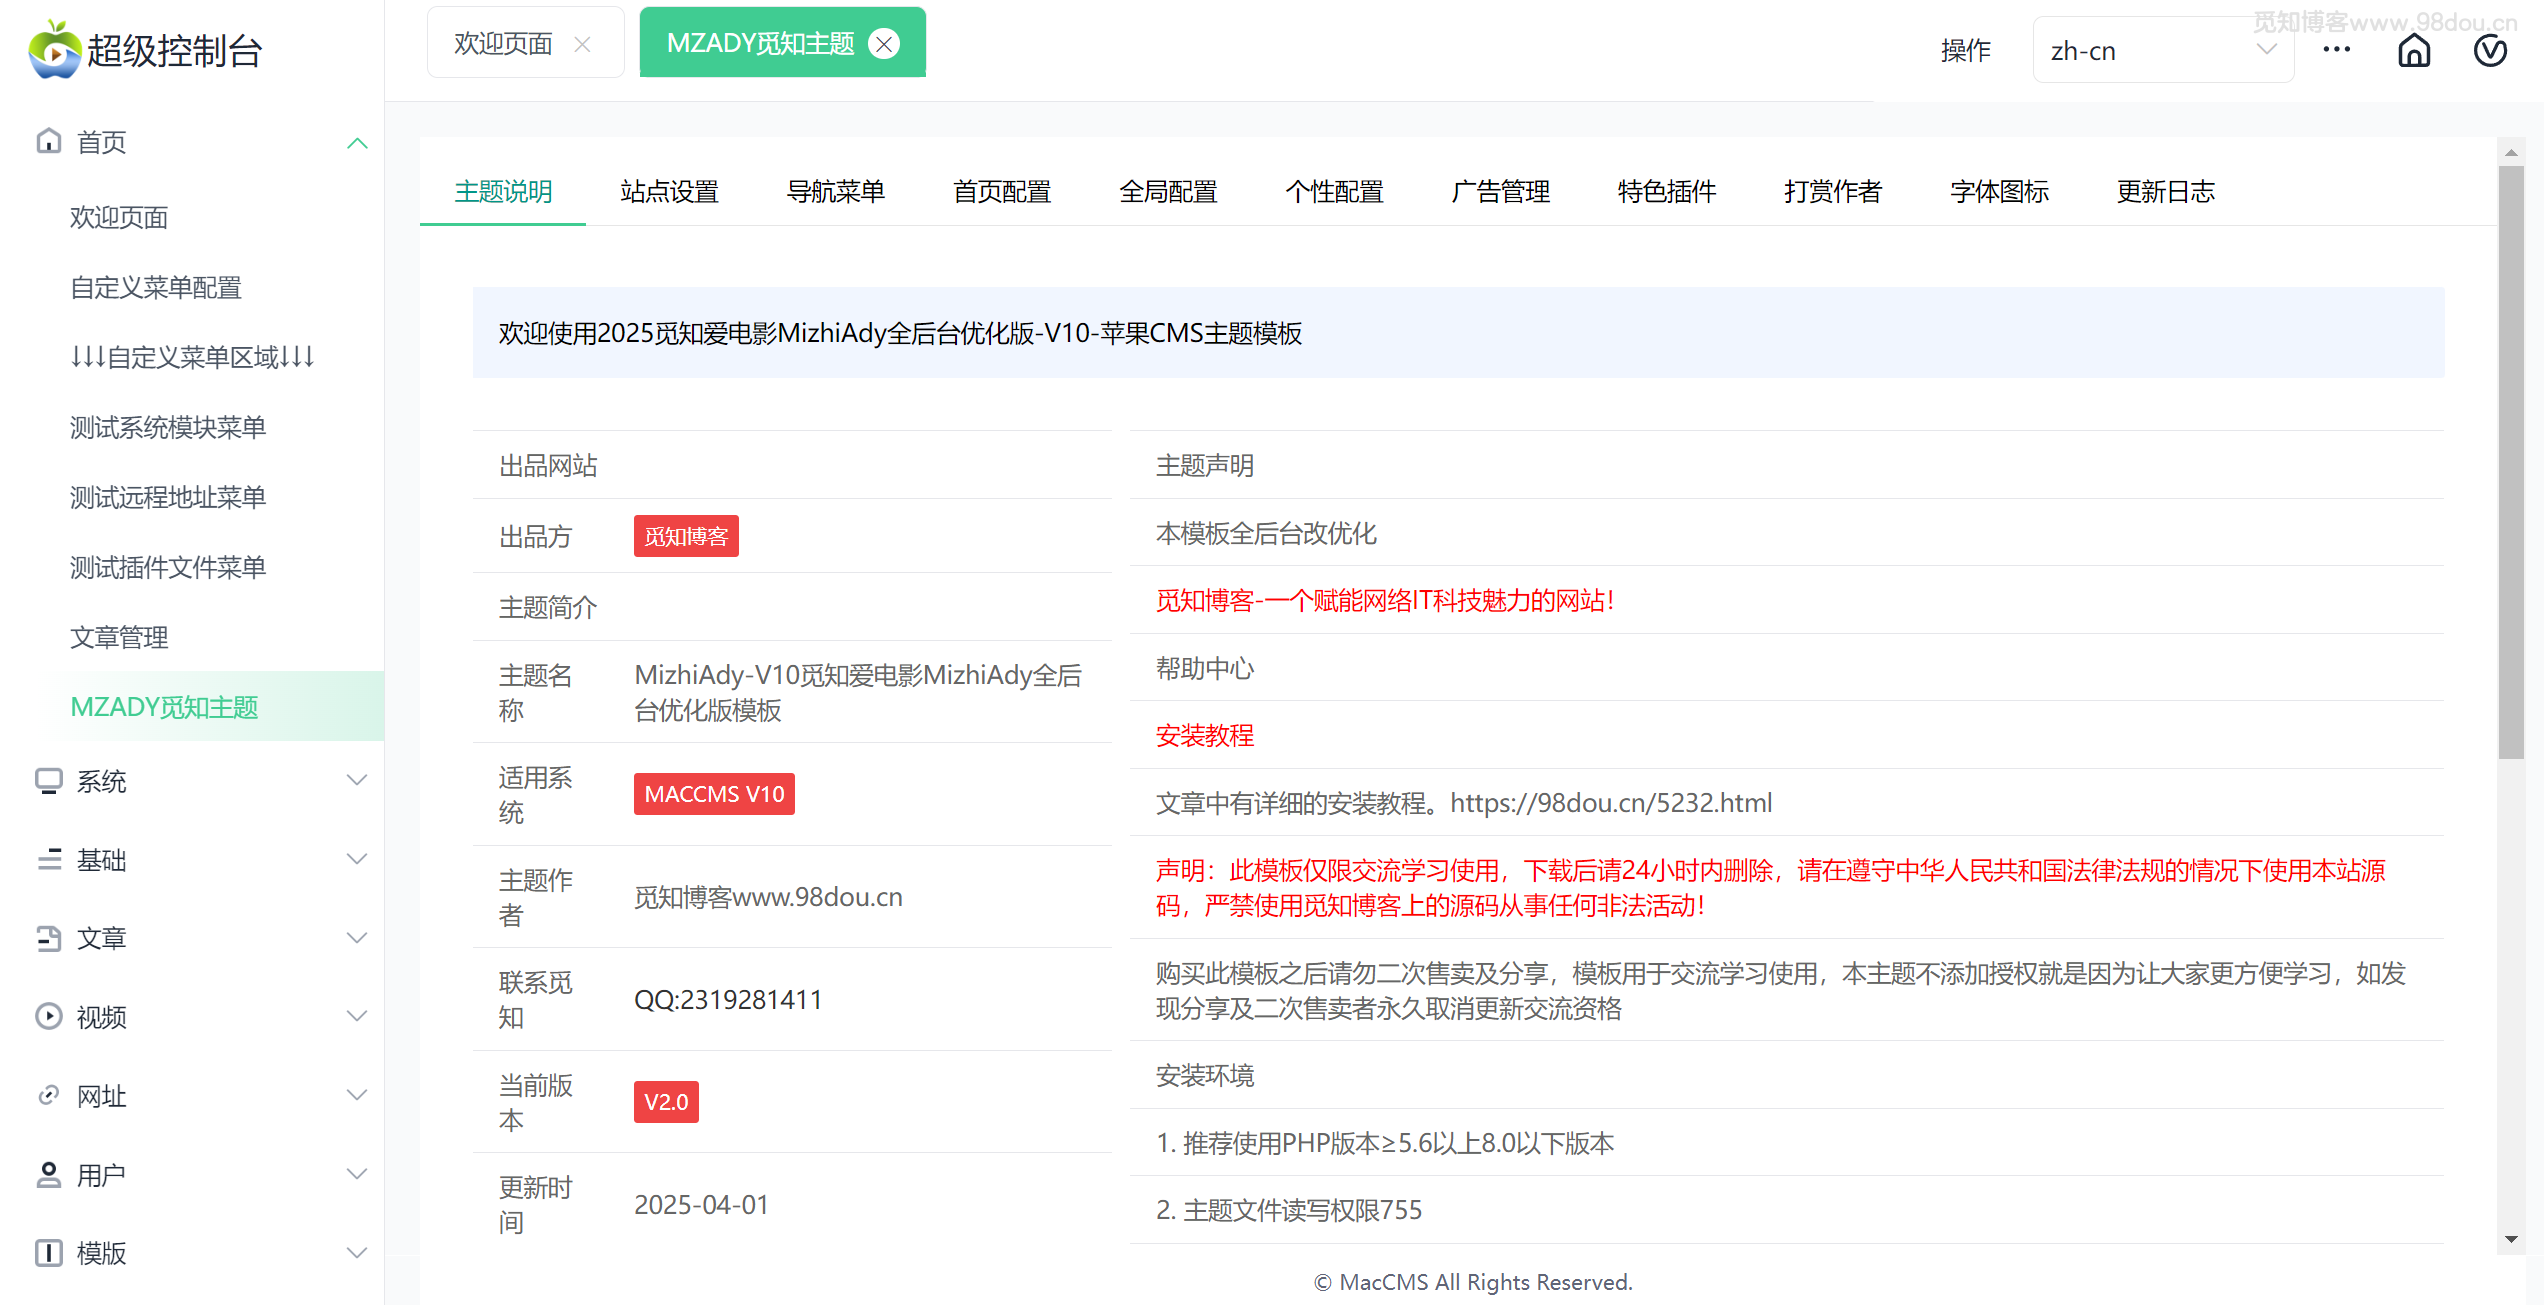Click the home icon beside 首页 in sidebar
The height and width of the screenshot is (1305, 2544).
[x=48, y=141]
